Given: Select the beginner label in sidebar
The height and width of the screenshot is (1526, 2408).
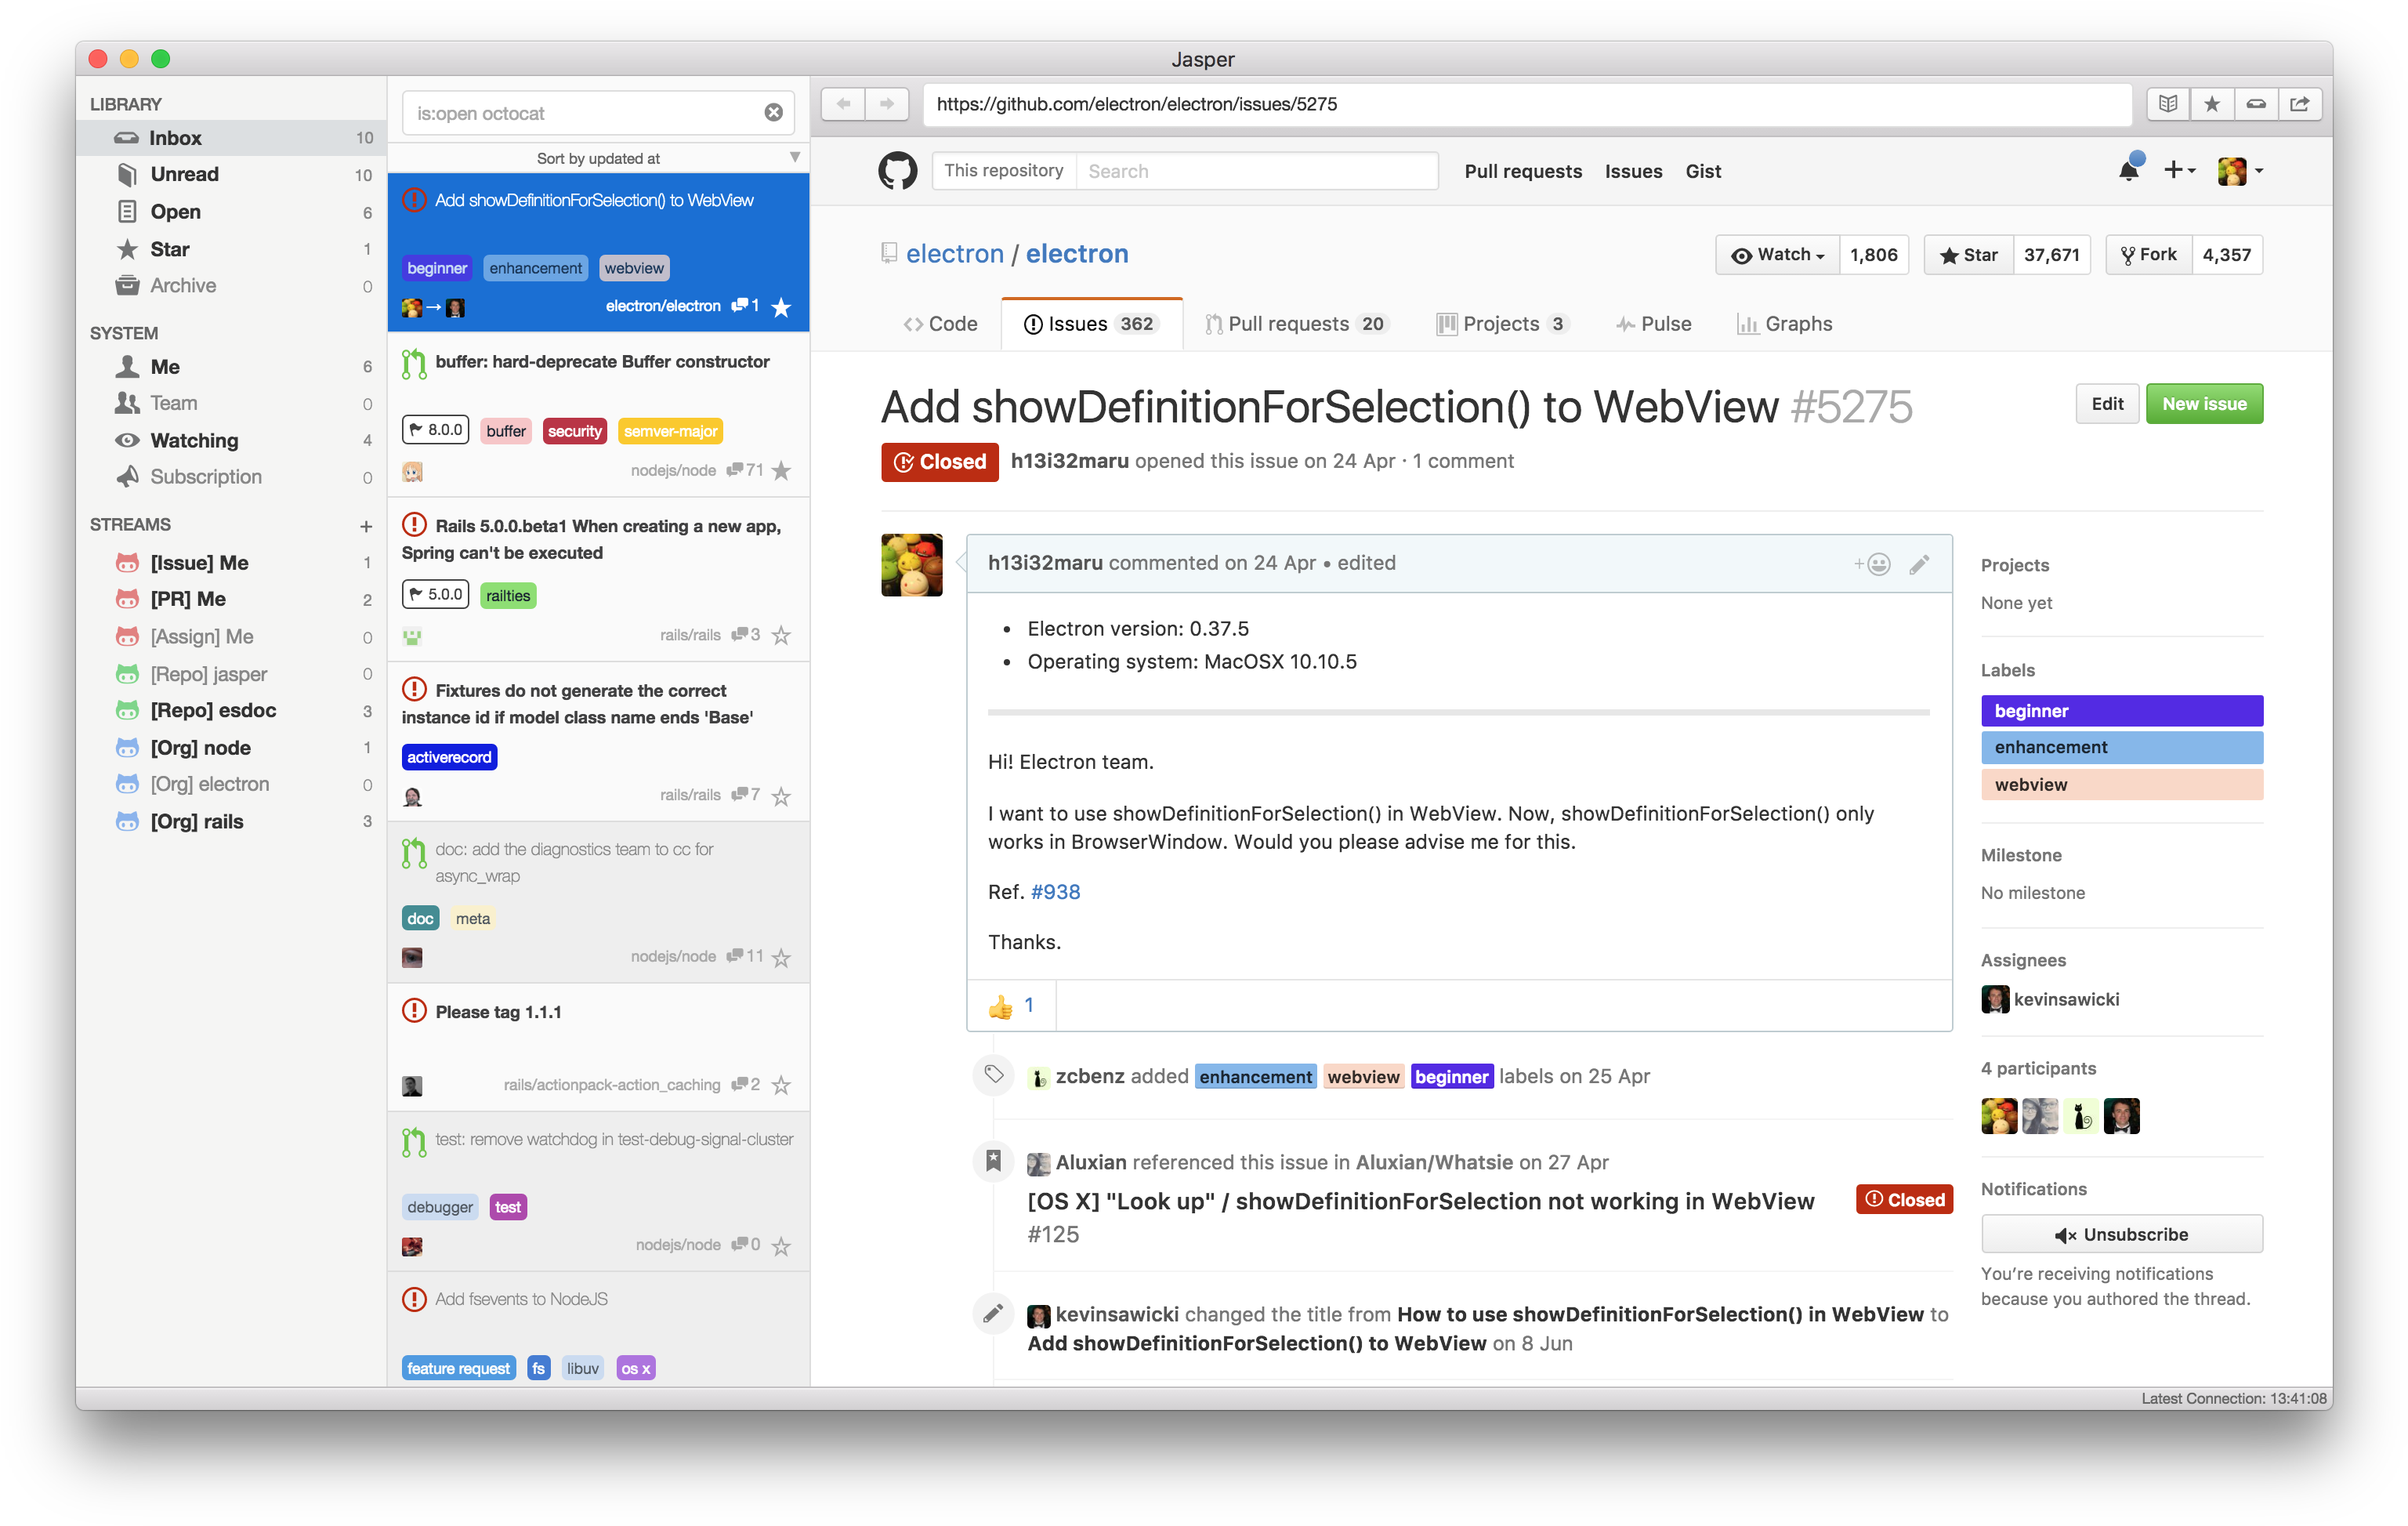Looking at the screenshot, I should (2122, 711).
